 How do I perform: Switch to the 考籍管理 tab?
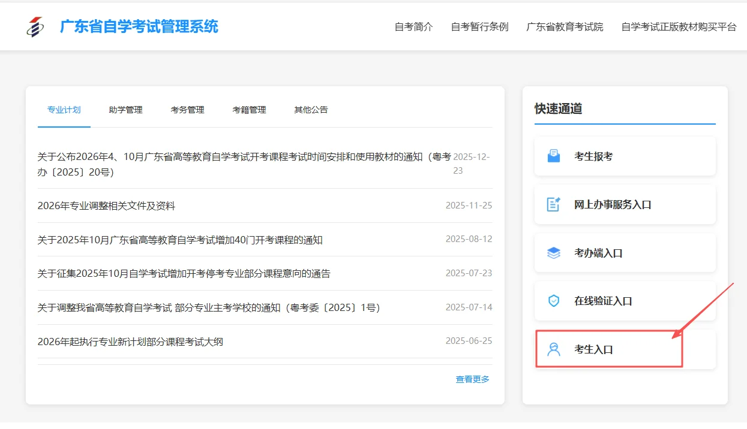coord(249,110)
